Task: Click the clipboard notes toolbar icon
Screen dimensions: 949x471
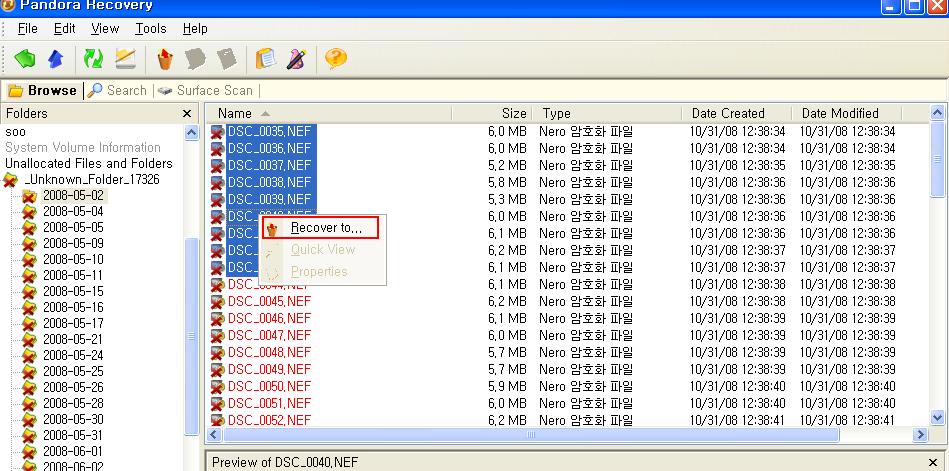Action: point(266,59)
